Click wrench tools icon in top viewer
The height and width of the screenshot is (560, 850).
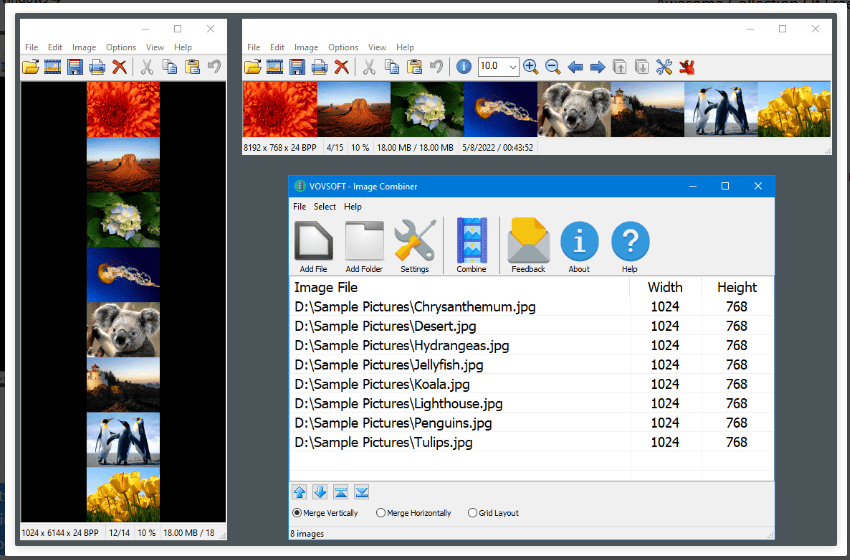[x=664, y=67]
